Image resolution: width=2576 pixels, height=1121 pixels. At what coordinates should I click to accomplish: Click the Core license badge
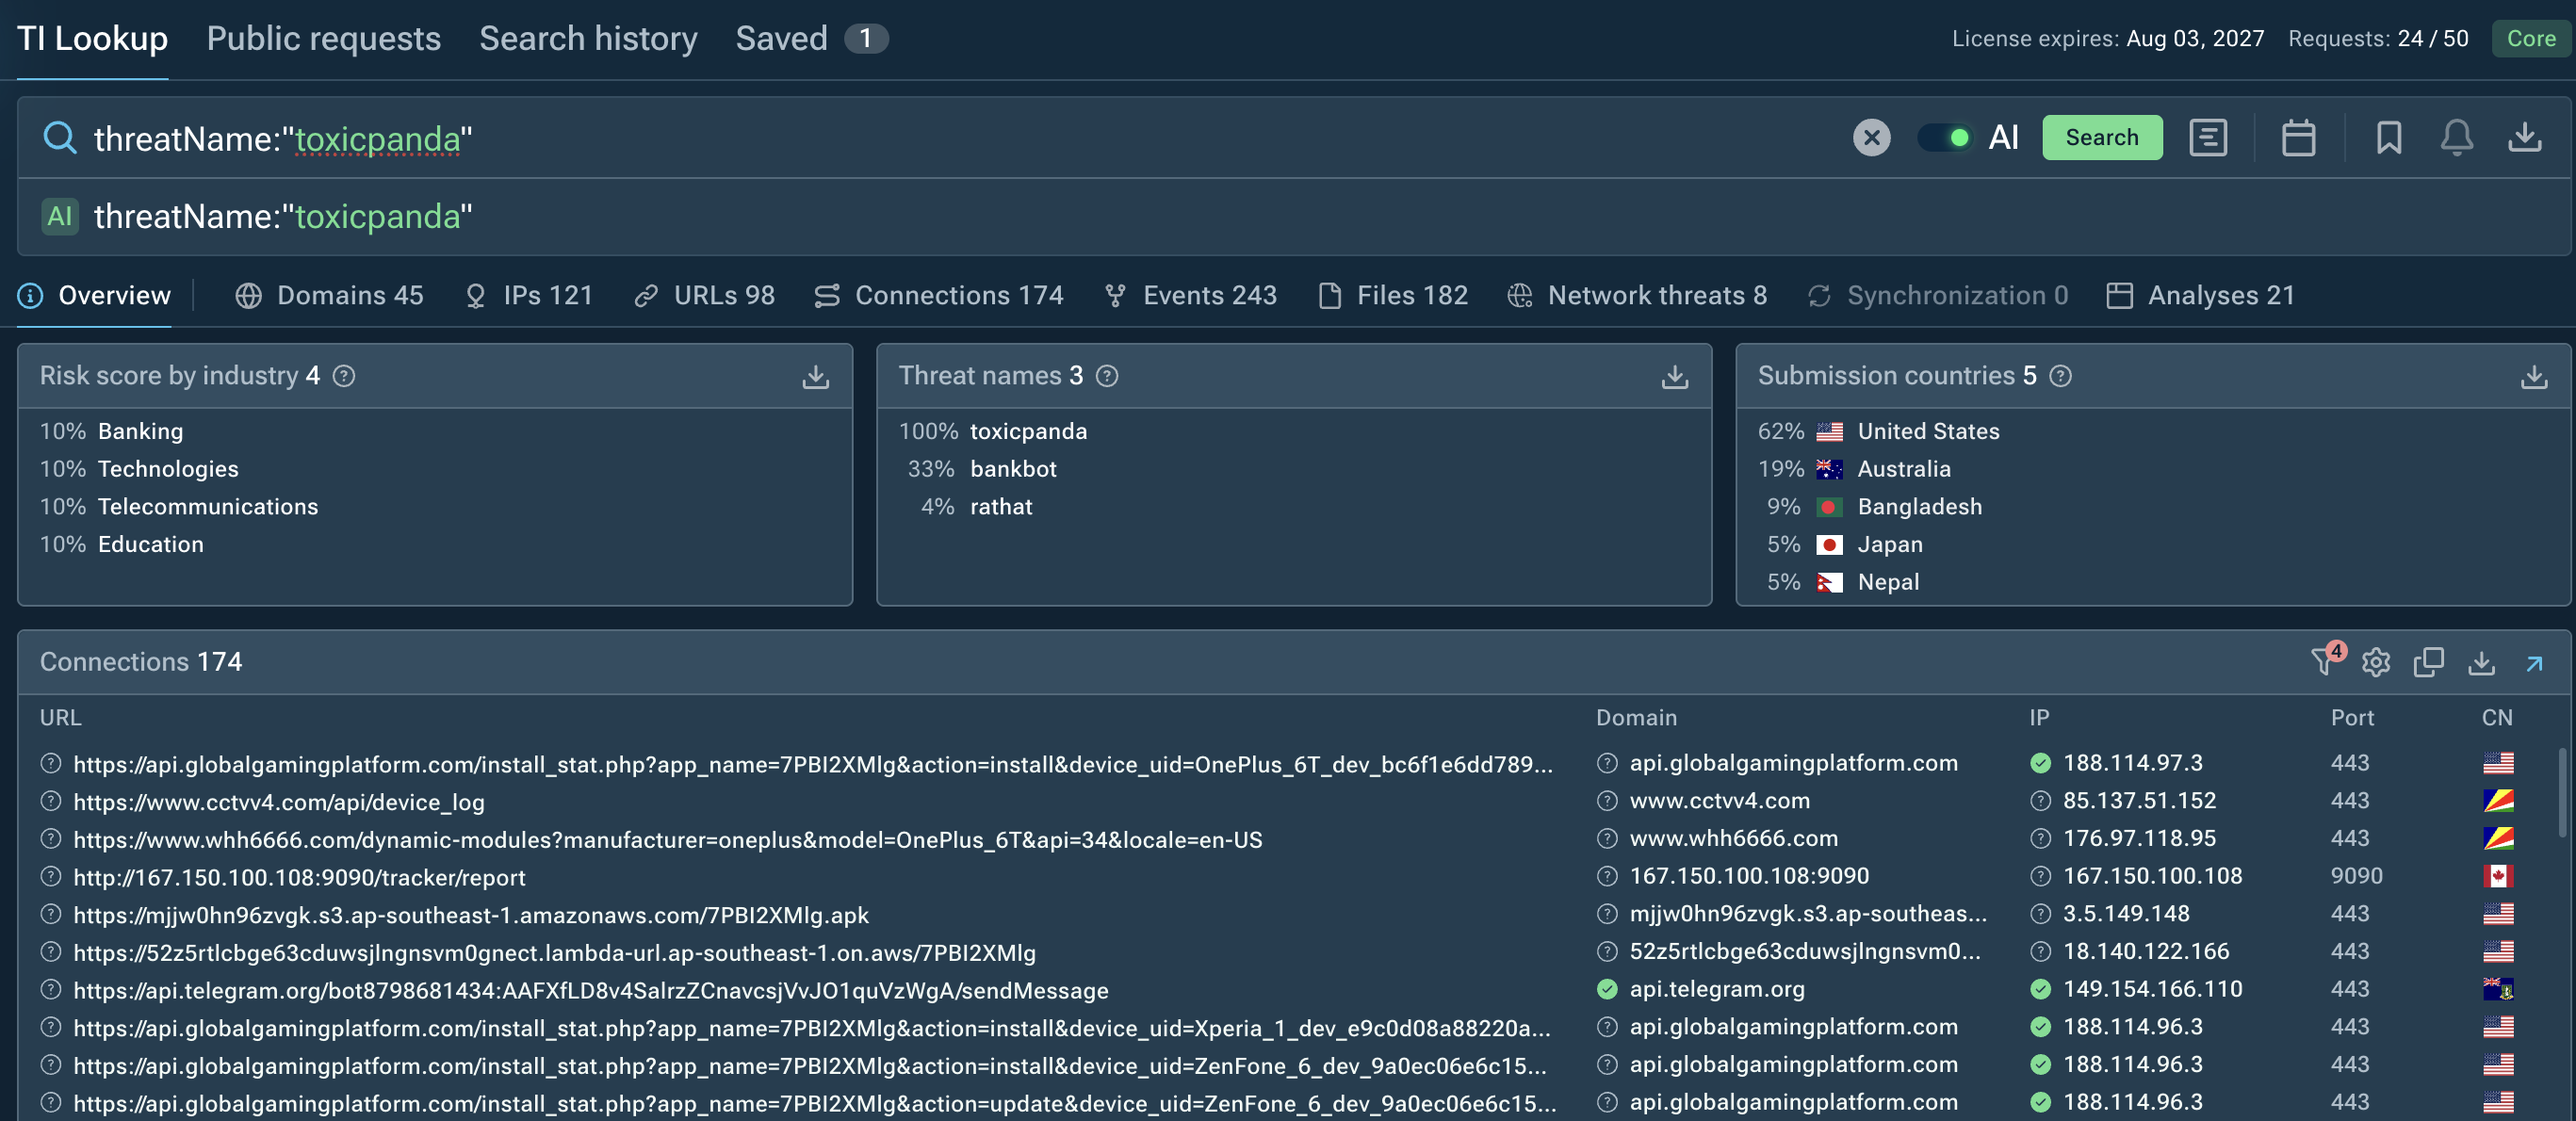tap(2530, 38)
